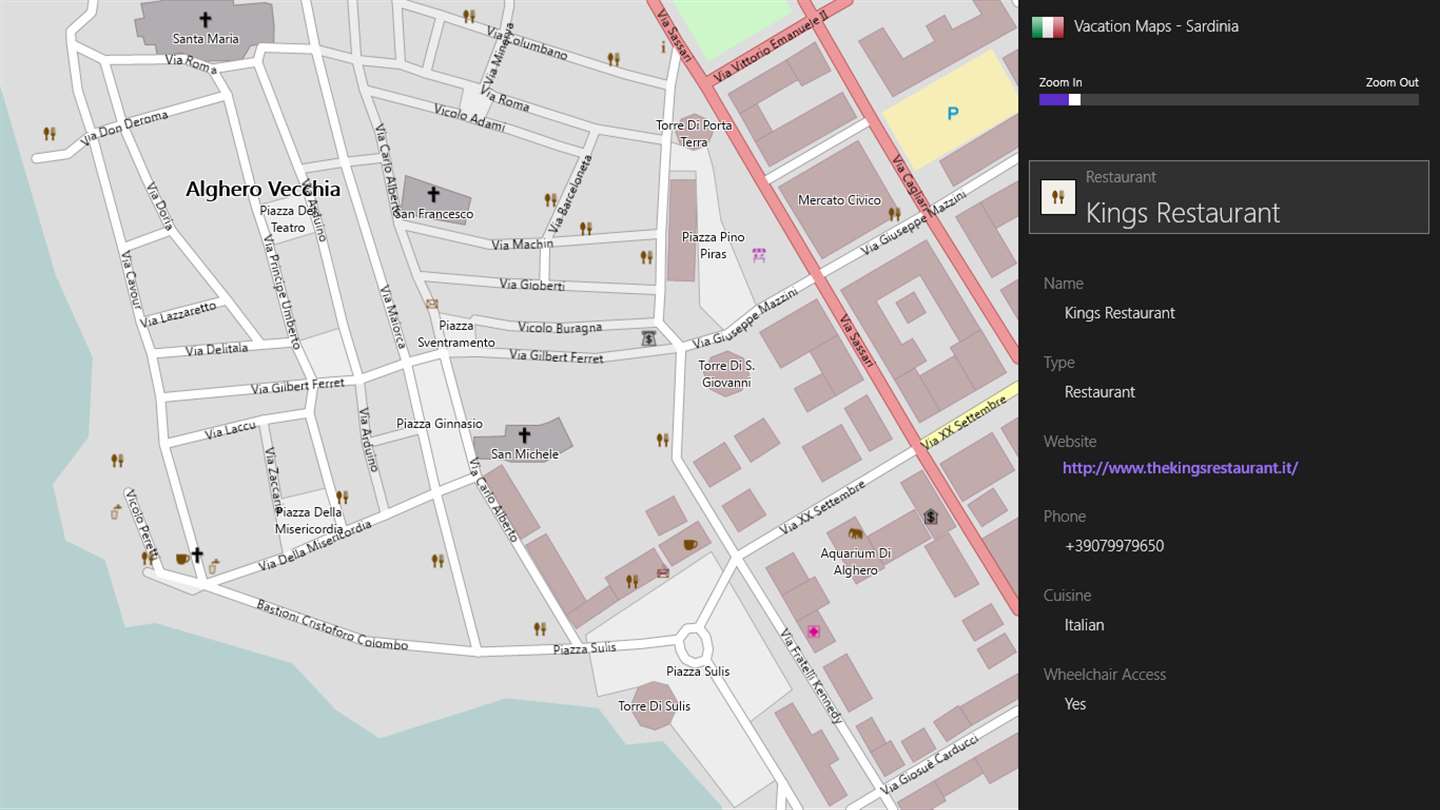This screenshot has width=1440, height=810.
Task: Click the pink pharmacy cross icon
Action: click(814, 632)
